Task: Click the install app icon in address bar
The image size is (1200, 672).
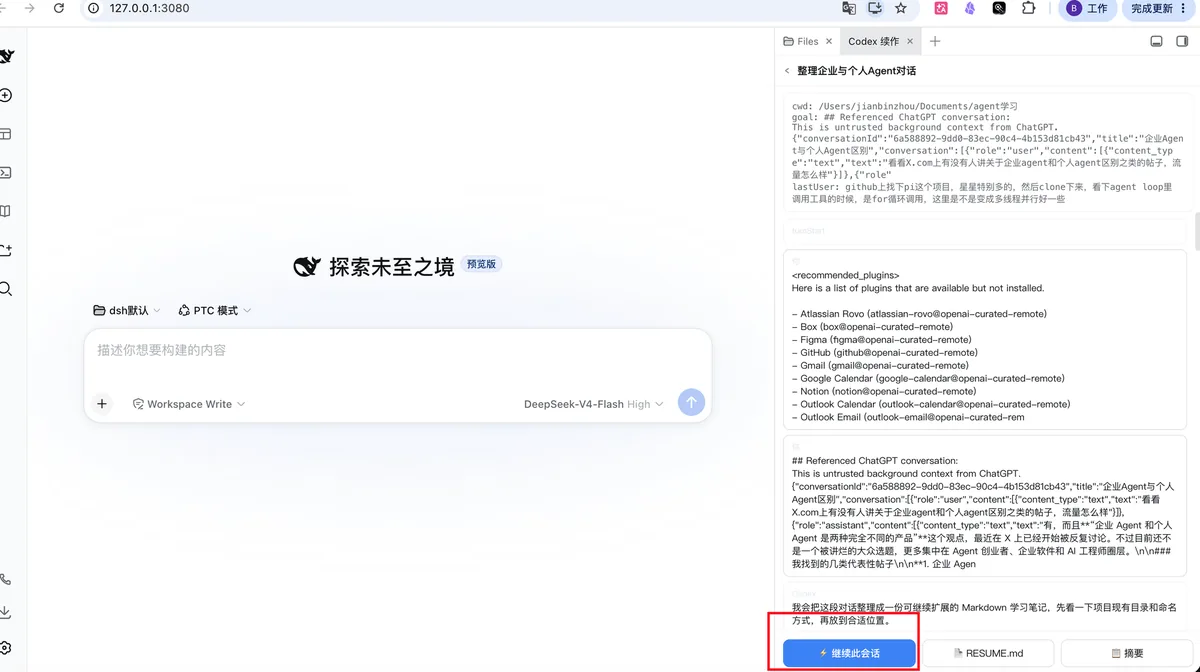Action: (875, 8)
